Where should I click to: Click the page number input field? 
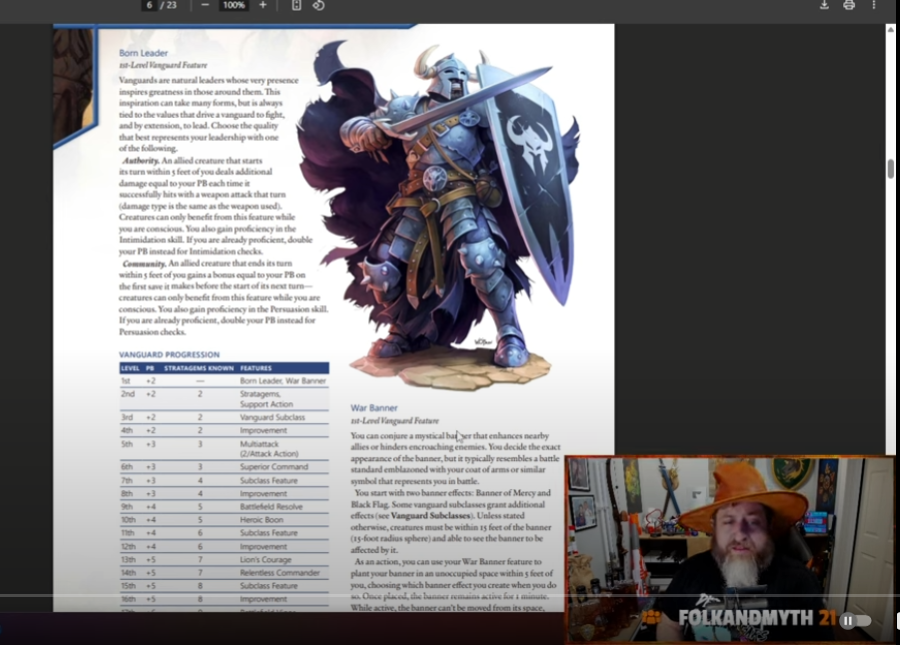(x=149, y=5)
